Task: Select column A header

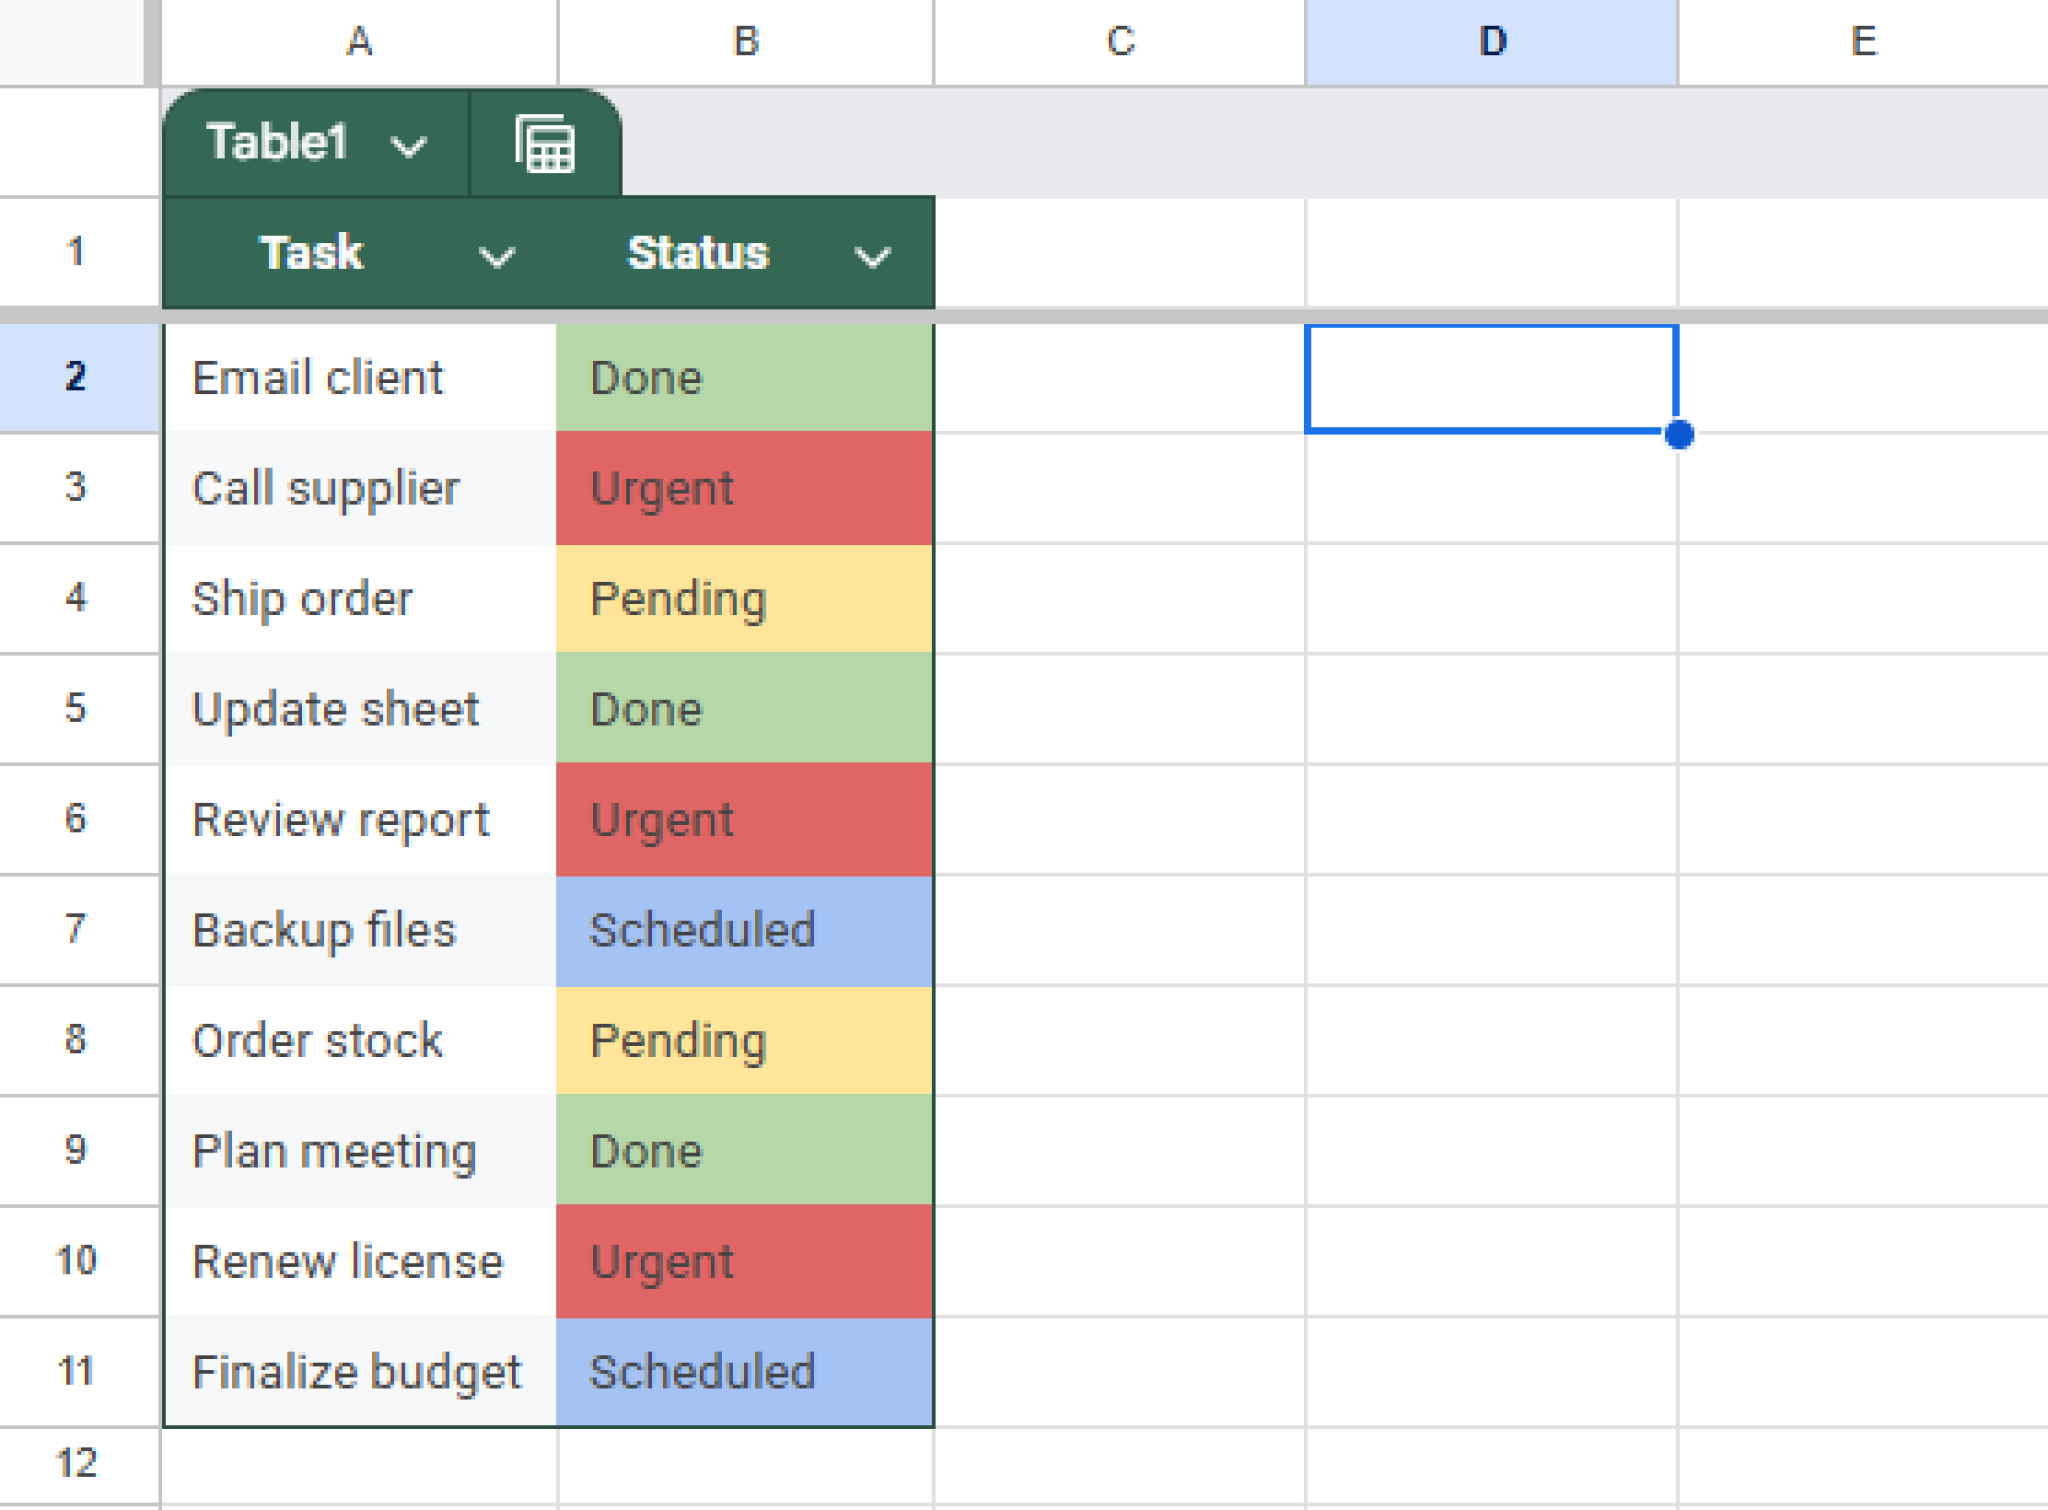Action: 360,42
